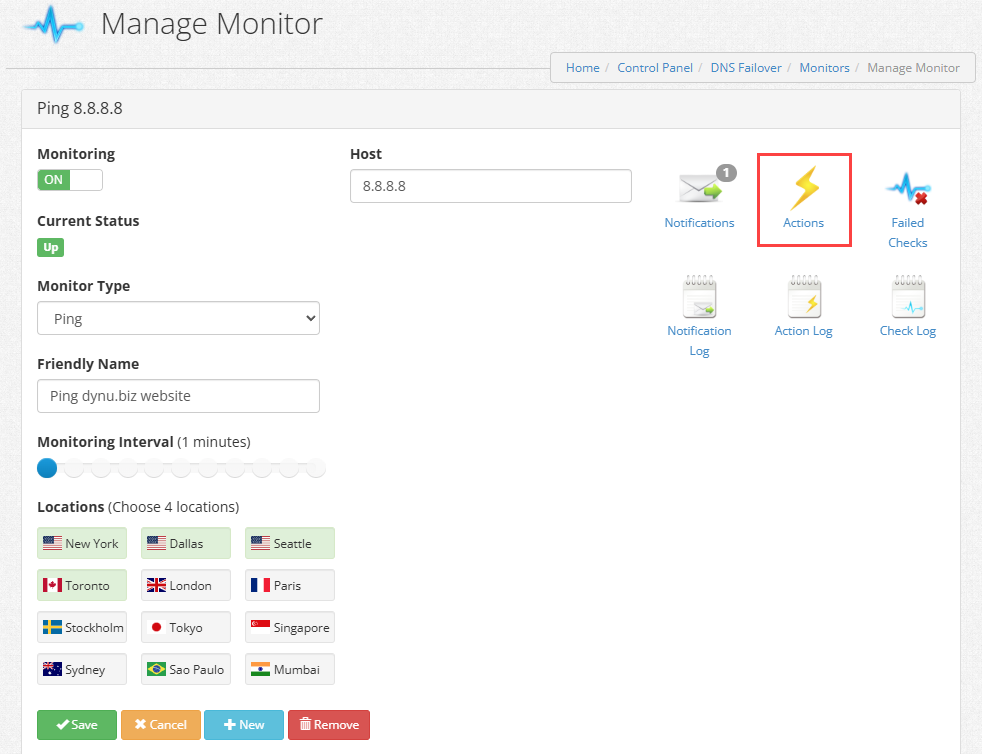This screenshot has height=754, width=982.
Task: Click the Australian flag on Sydney
Action: (53, 669)
